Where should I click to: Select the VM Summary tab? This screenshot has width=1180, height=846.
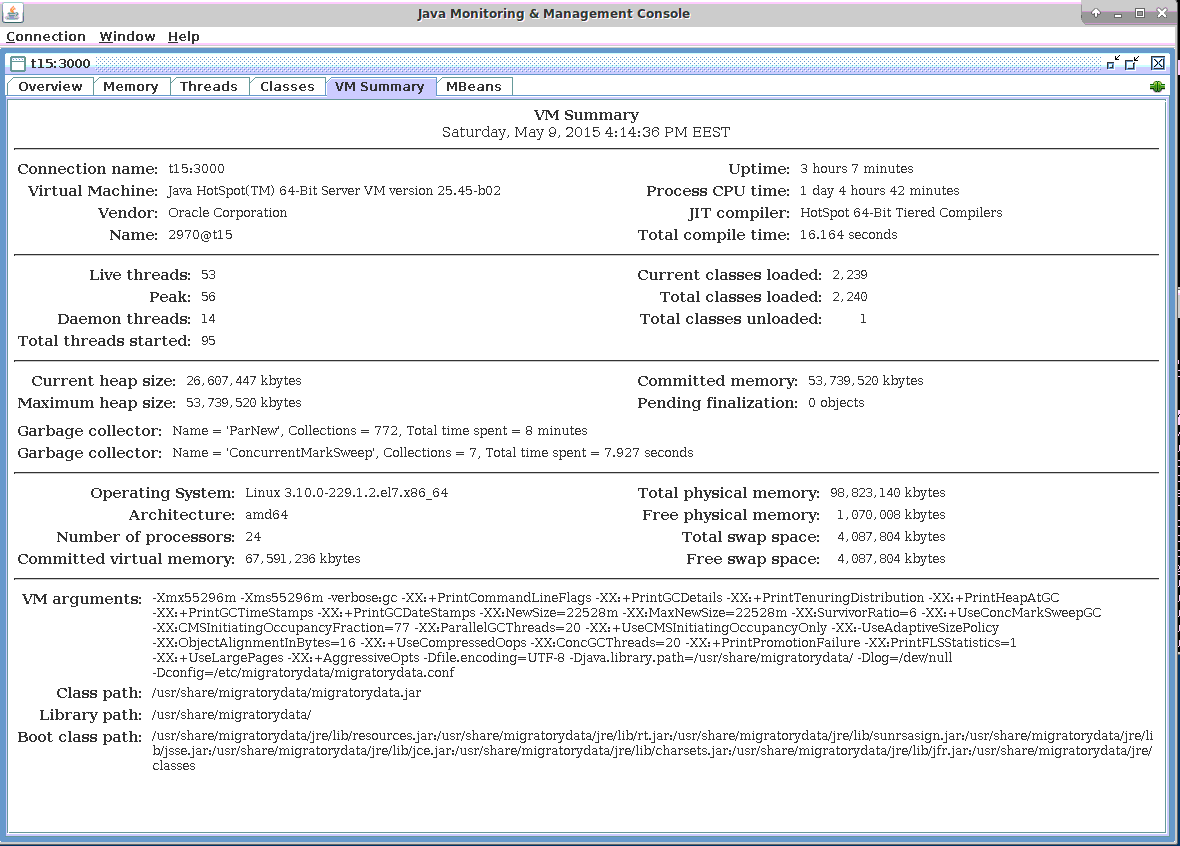pyautogui.click(x=380, y=87)
